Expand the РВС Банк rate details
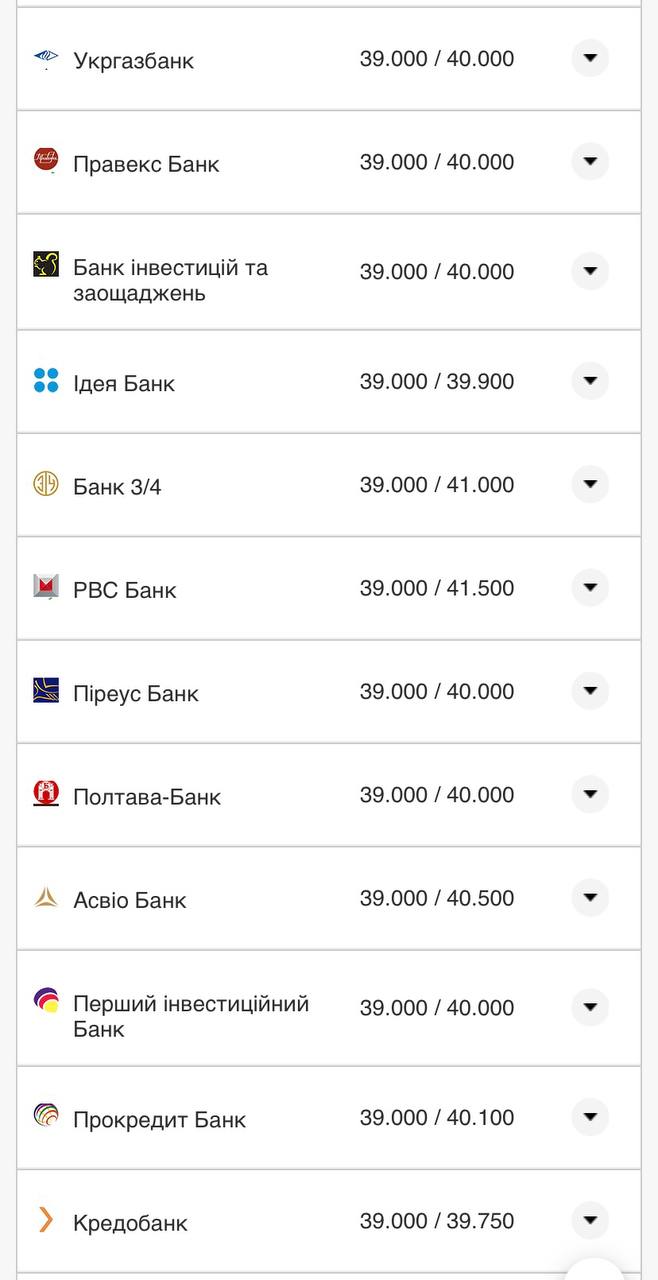Viewport: 658px width, 1280px height. (x=590, y=587)
